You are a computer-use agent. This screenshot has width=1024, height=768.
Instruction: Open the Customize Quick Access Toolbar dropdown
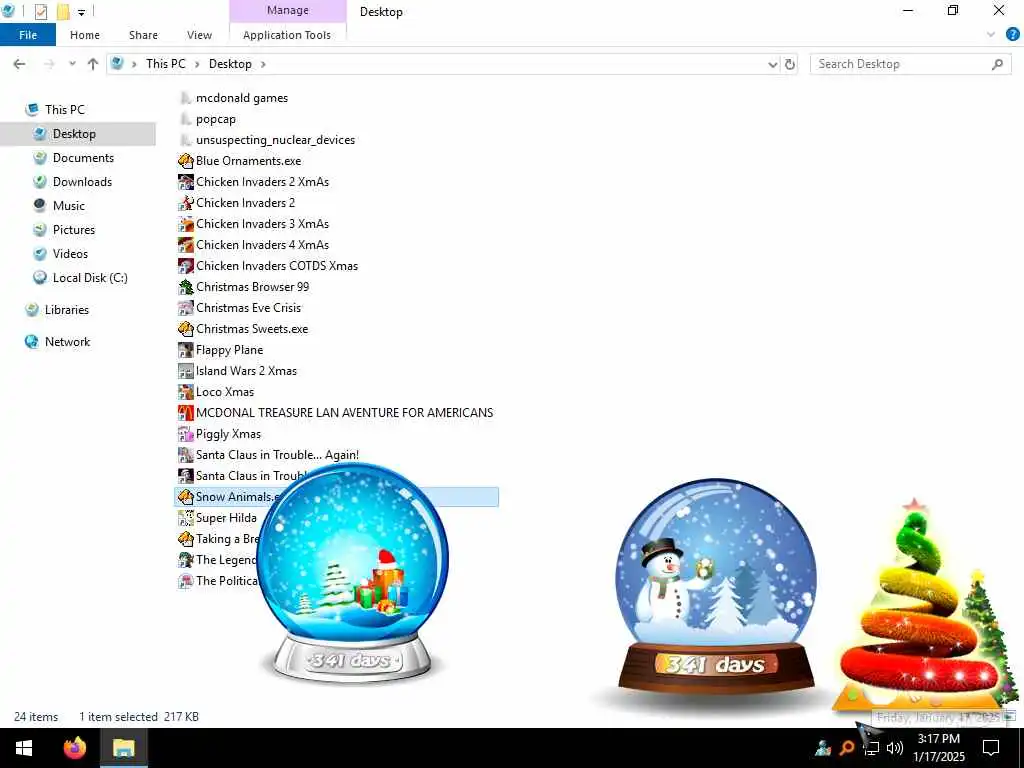[x=82, y=12]
